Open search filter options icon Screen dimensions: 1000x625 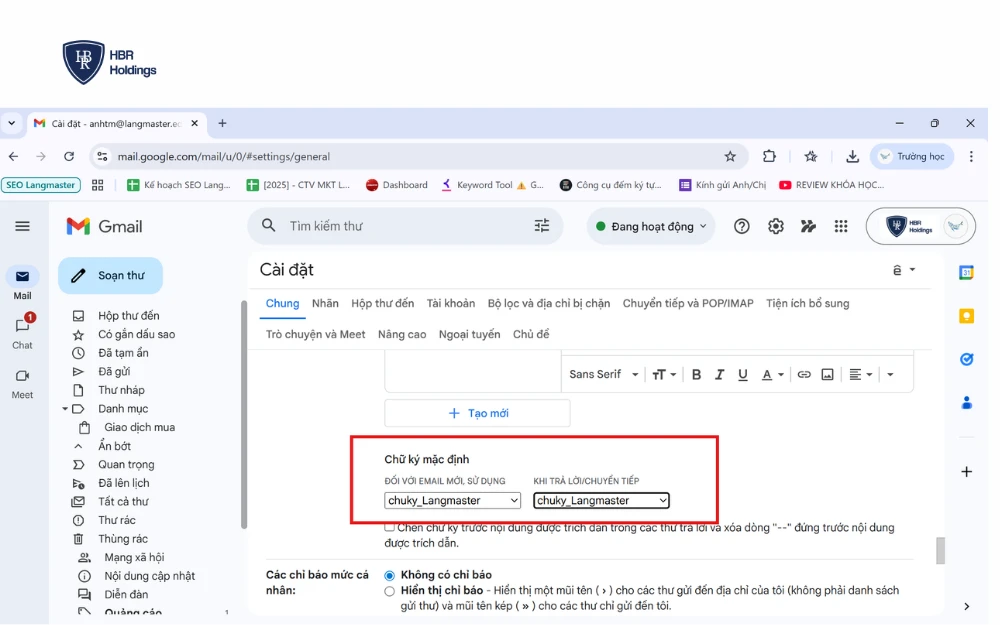pyautogui.click(x=541, y=226)
